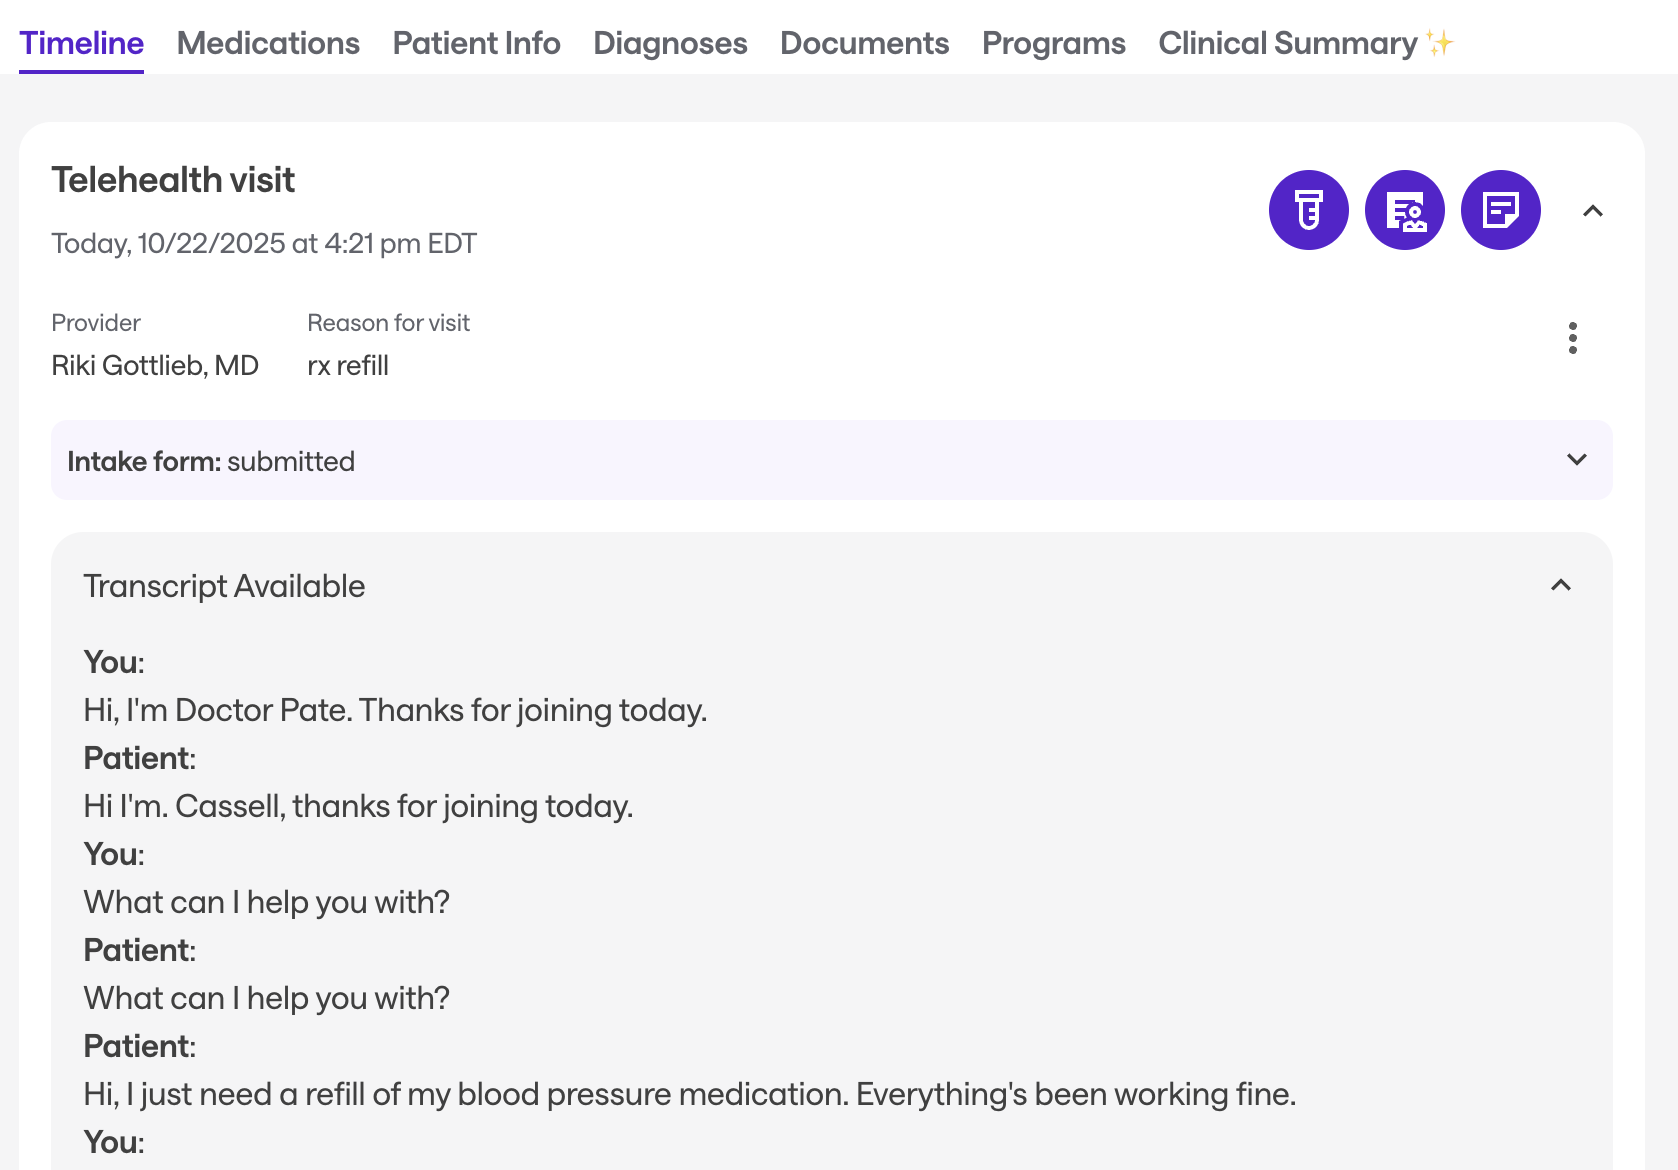Open the Programs tab
This screenshot has height=1170, width=1678.
point(1053,43)
